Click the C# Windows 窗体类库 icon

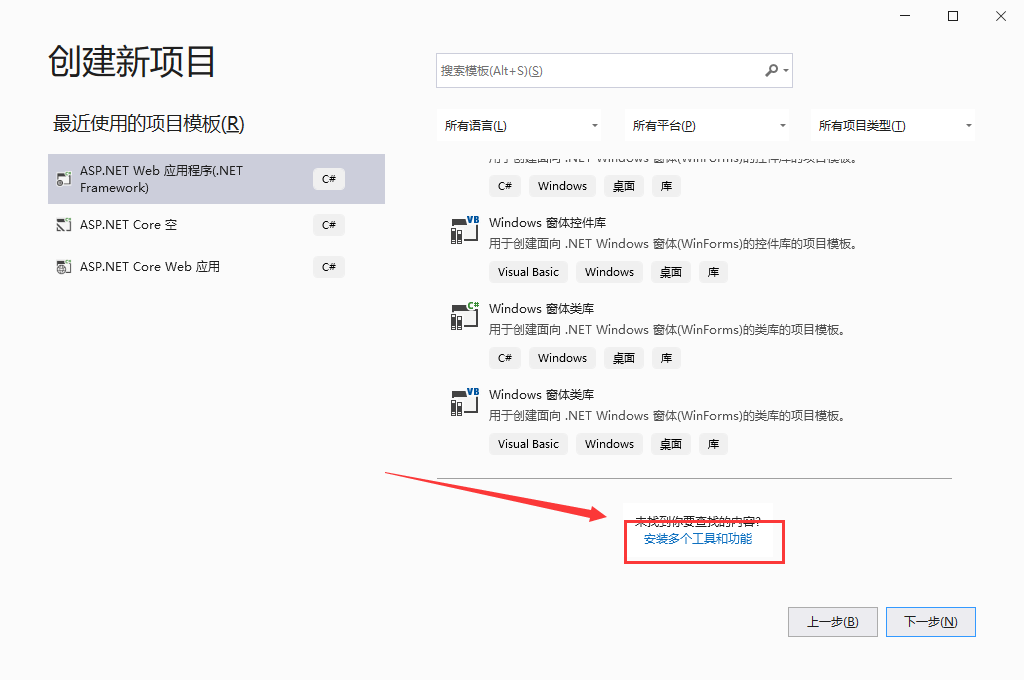point(464,316)
